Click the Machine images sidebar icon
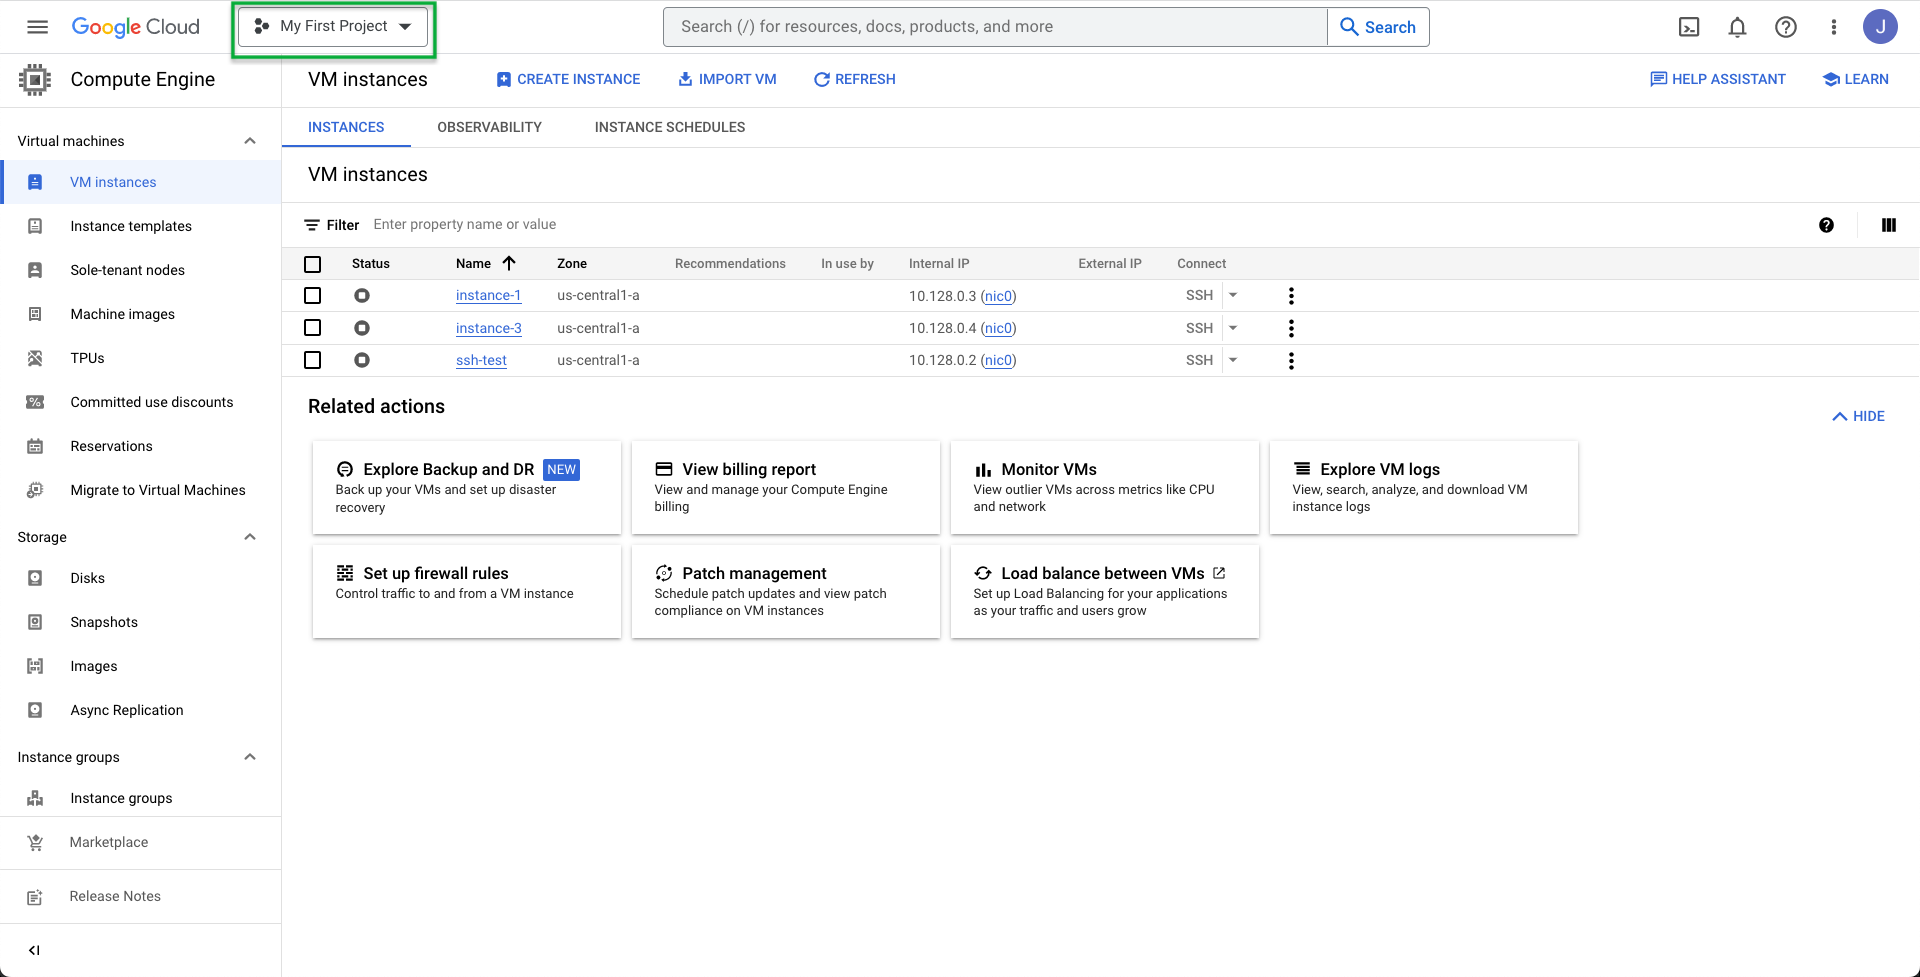 (35, 314)
